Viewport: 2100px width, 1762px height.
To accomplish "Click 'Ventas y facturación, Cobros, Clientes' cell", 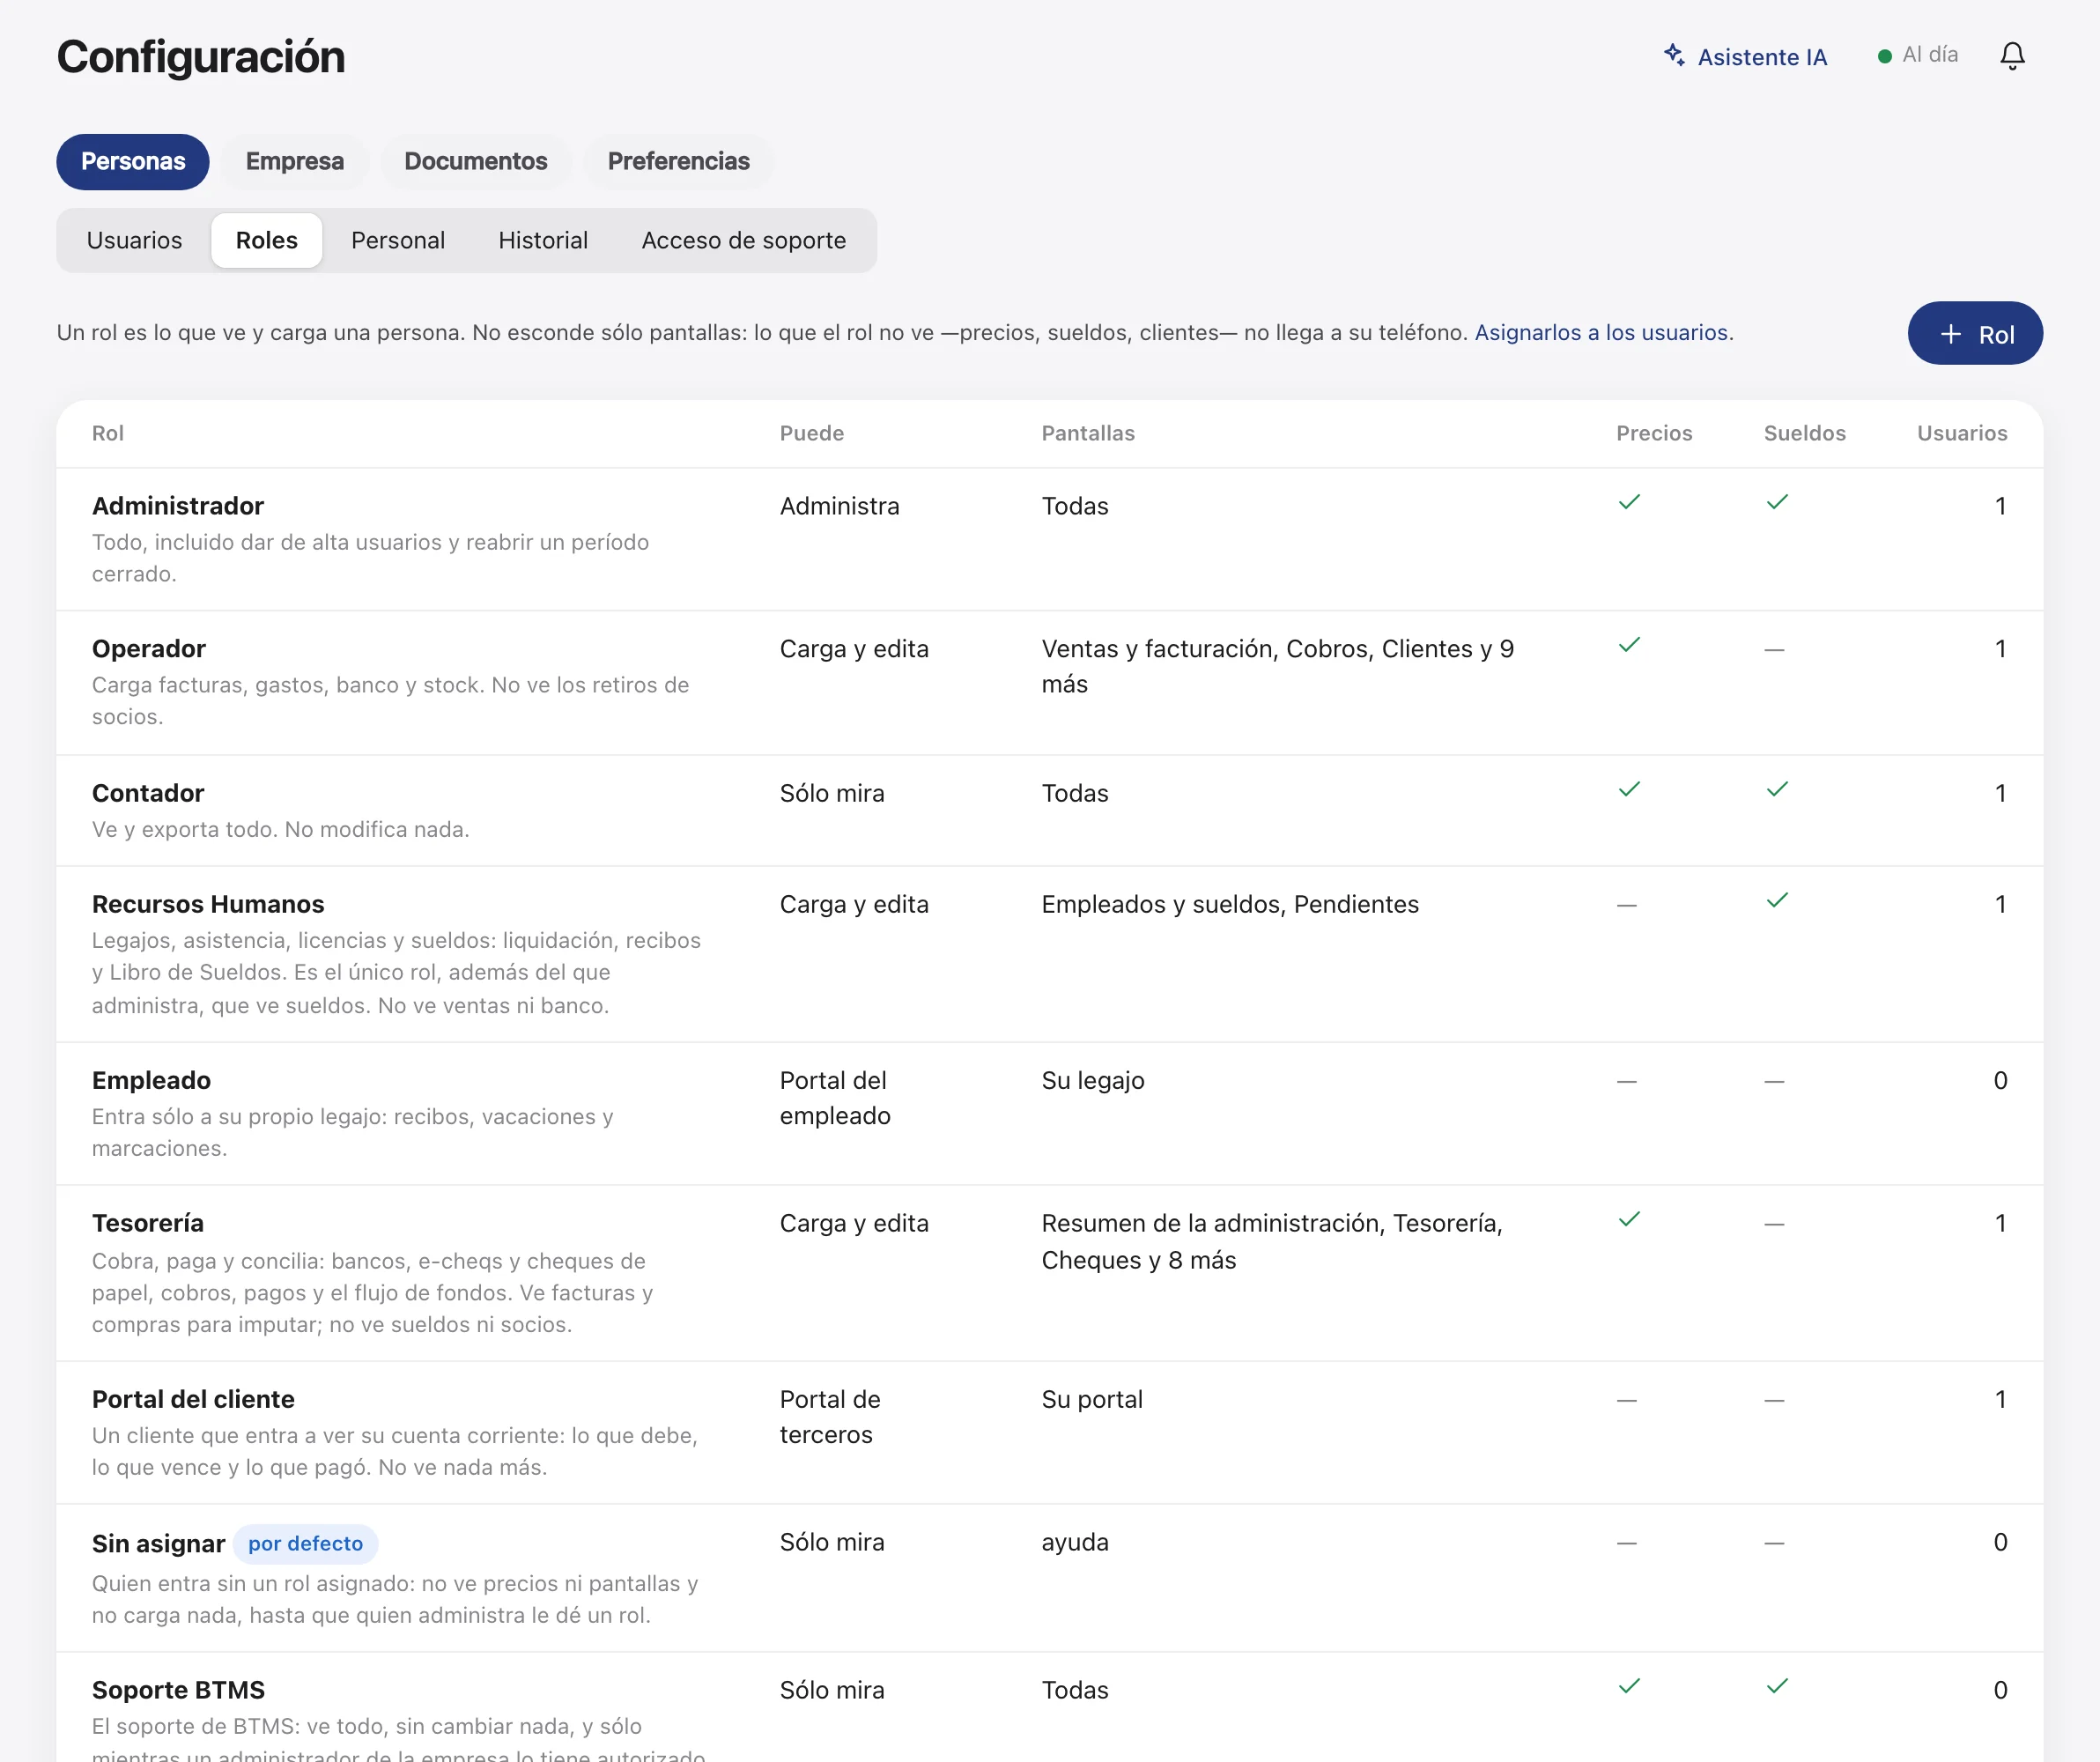I will [x=1277, y=667].
